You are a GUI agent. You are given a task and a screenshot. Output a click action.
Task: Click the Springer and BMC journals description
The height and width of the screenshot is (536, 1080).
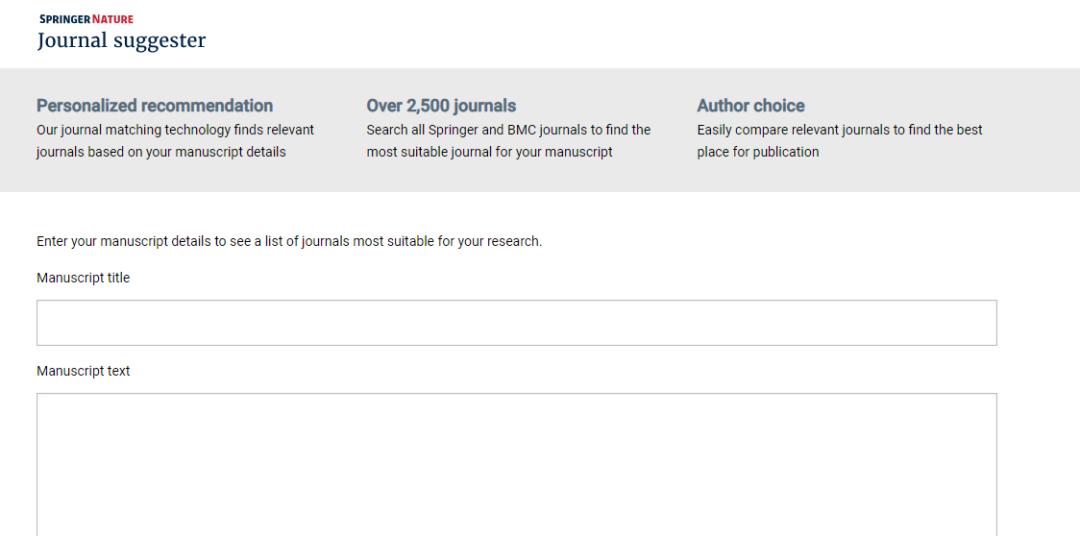click(509, 131)
